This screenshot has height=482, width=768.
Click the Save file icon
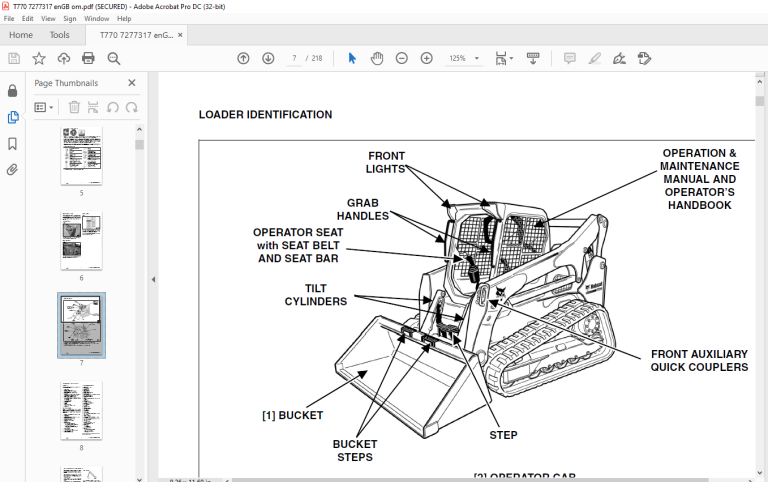(14, 59)
